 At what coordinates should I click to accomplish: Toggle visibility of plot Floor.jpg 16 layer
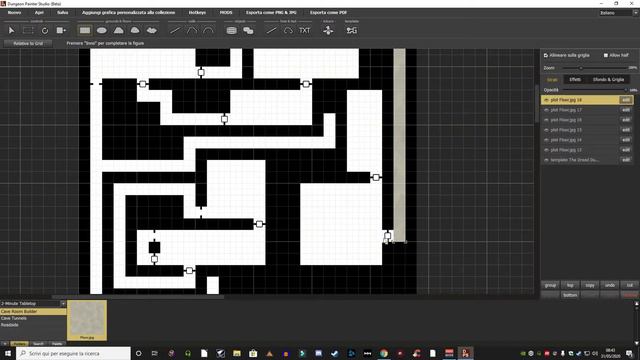[x=546, y=120]
